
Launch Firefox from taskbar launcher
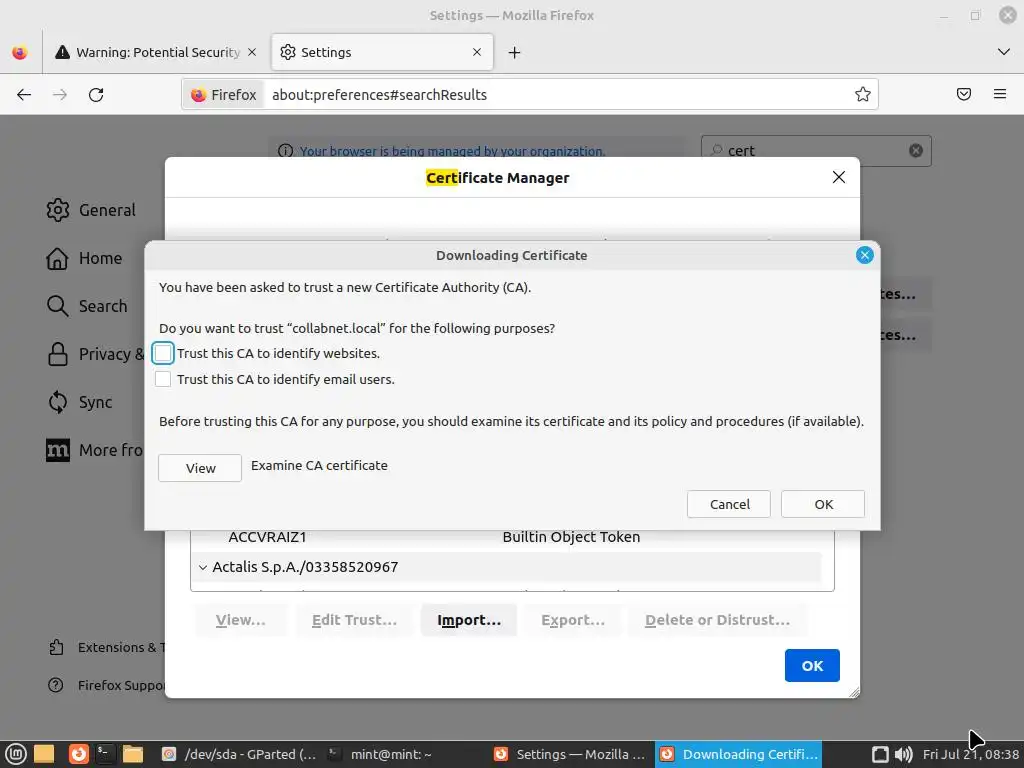click(x=78, y=754)
